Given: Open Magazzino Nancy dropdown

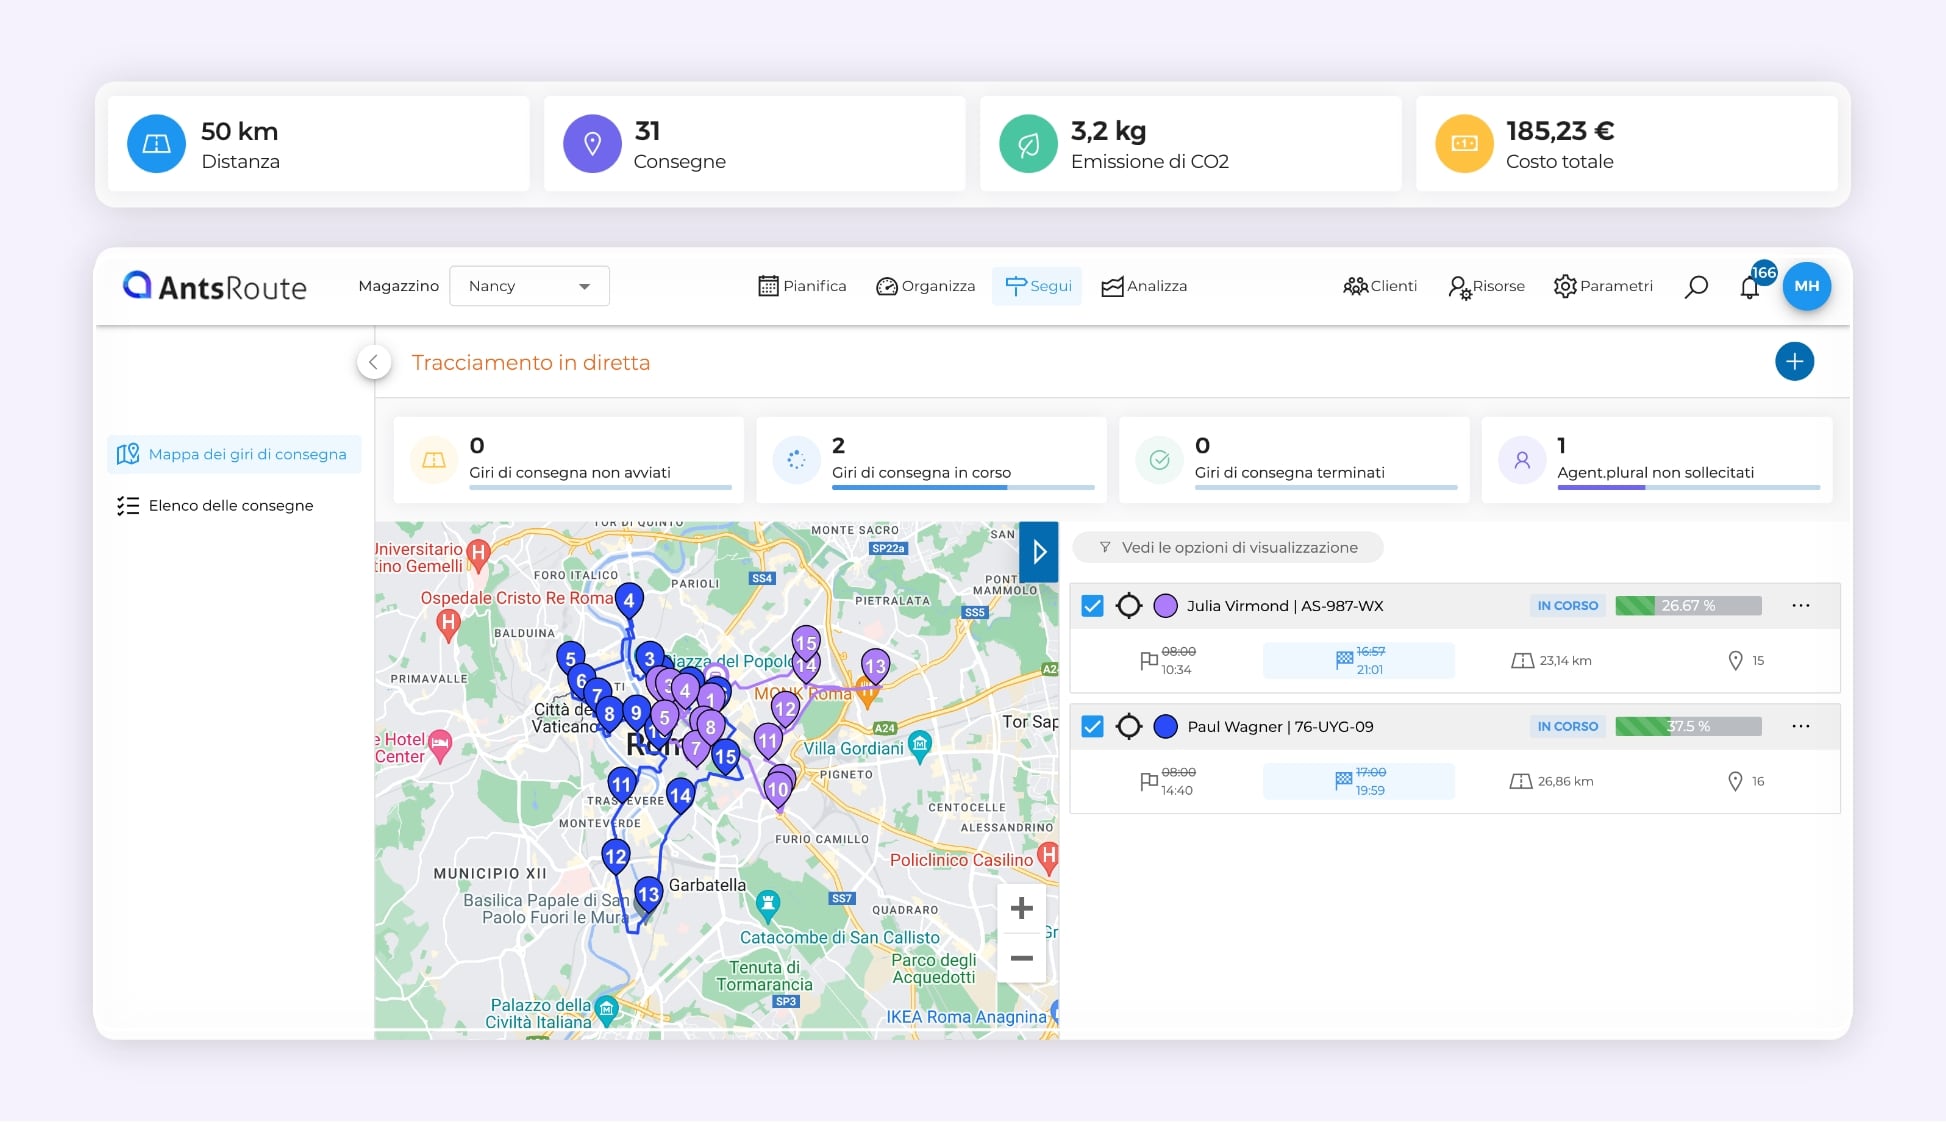Looking at the screenshot, I should (529, 286).
